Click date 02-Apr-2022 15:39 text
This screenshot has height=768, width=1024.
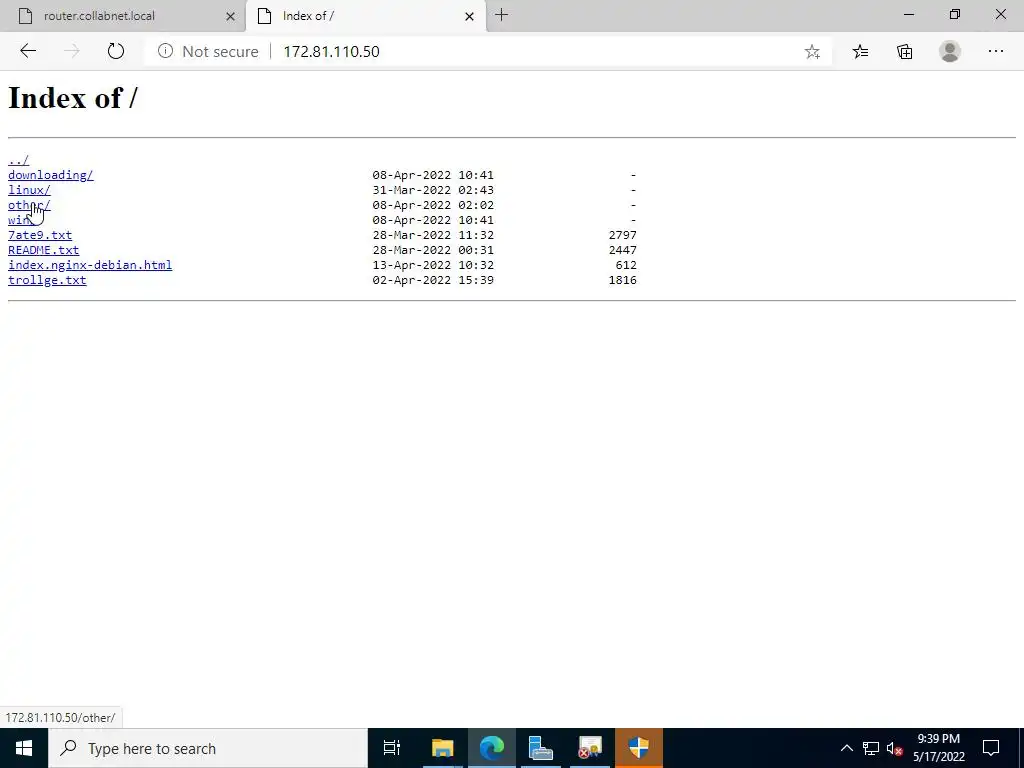tap(433, 280)
